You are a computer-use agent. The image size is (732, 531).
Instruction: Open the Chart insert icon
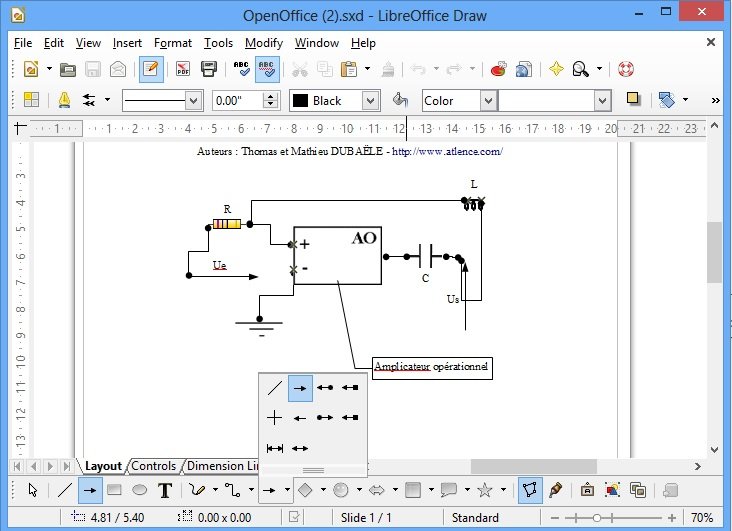pos(499,69)
